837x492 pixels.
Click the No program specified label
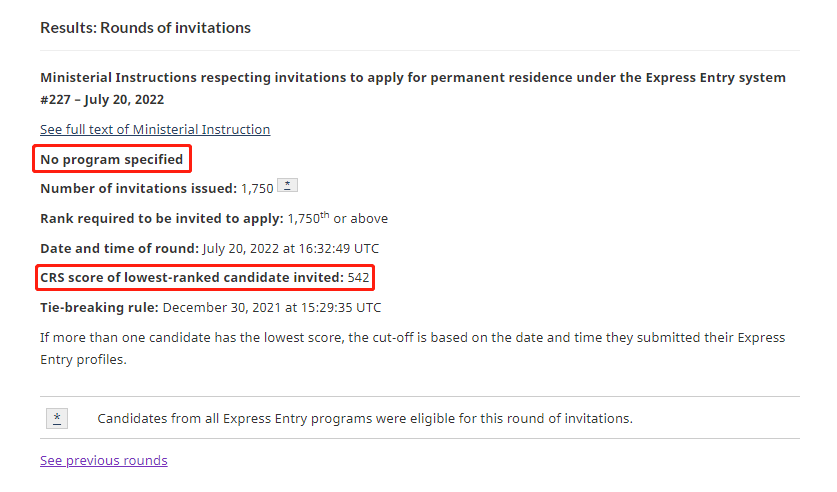point(112,160)
